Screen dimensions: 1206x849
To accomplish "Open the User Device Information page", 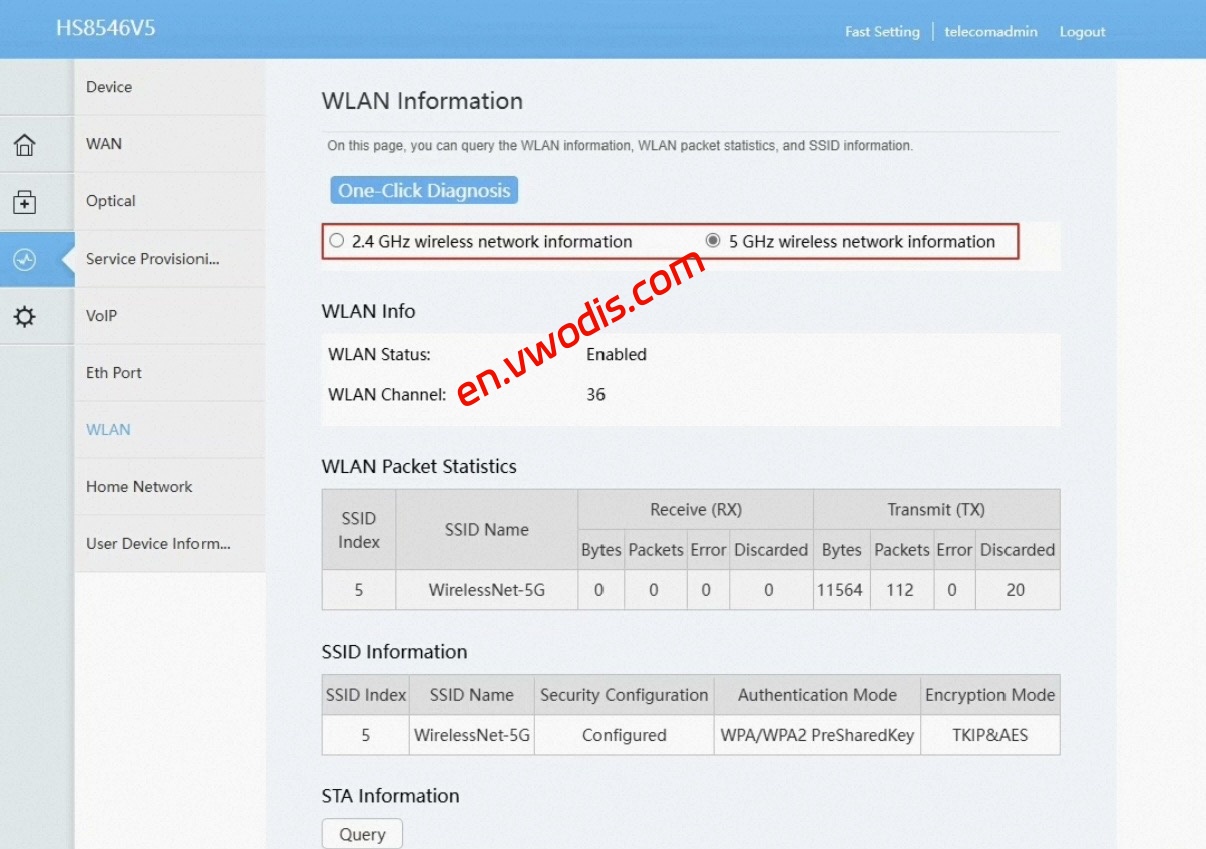I will [157, 543].
